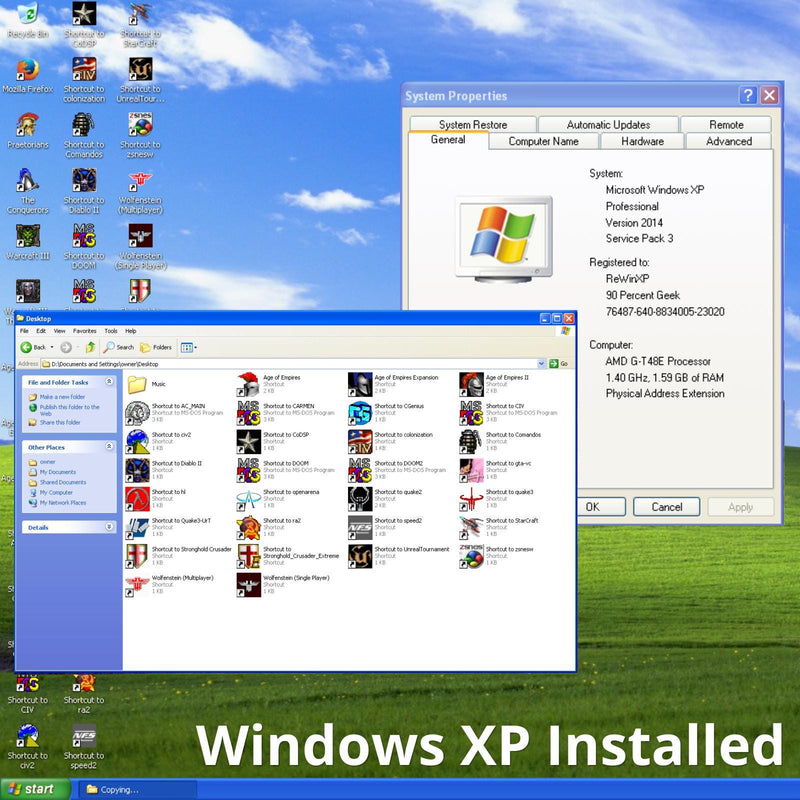Switch to the Remote tab
Image resolution: width=800 pixels, height=800 pixels.
click(x=726, y=124)
